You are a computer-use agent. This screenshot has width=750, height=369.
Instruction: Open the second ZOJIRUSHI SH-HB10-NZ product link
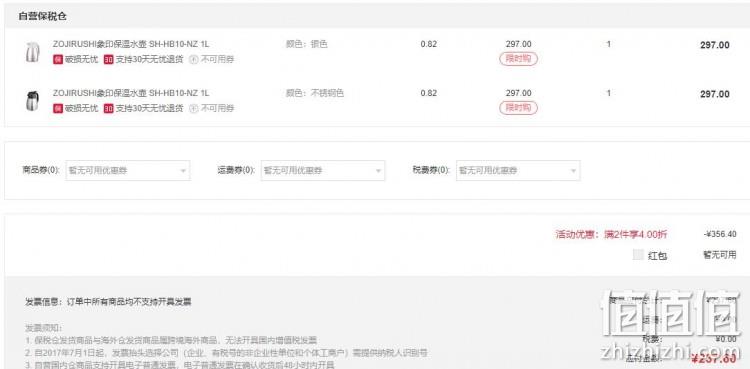pyautogui.click(x=131, y=93)
